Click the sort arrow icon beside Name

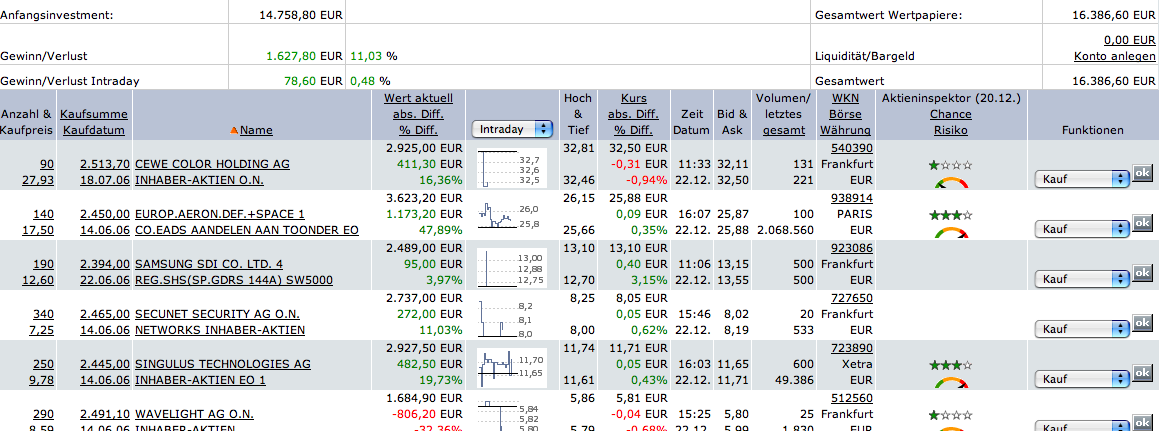(234, 130)
